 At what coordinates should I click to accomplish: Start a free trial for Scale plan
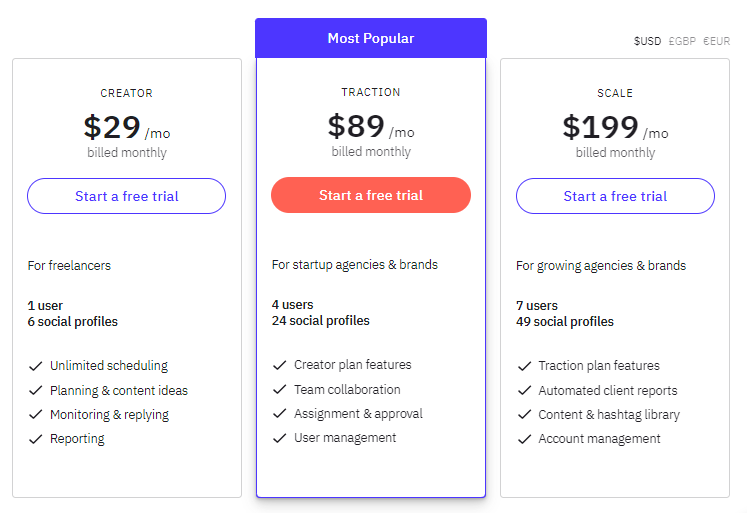[616, 196]
